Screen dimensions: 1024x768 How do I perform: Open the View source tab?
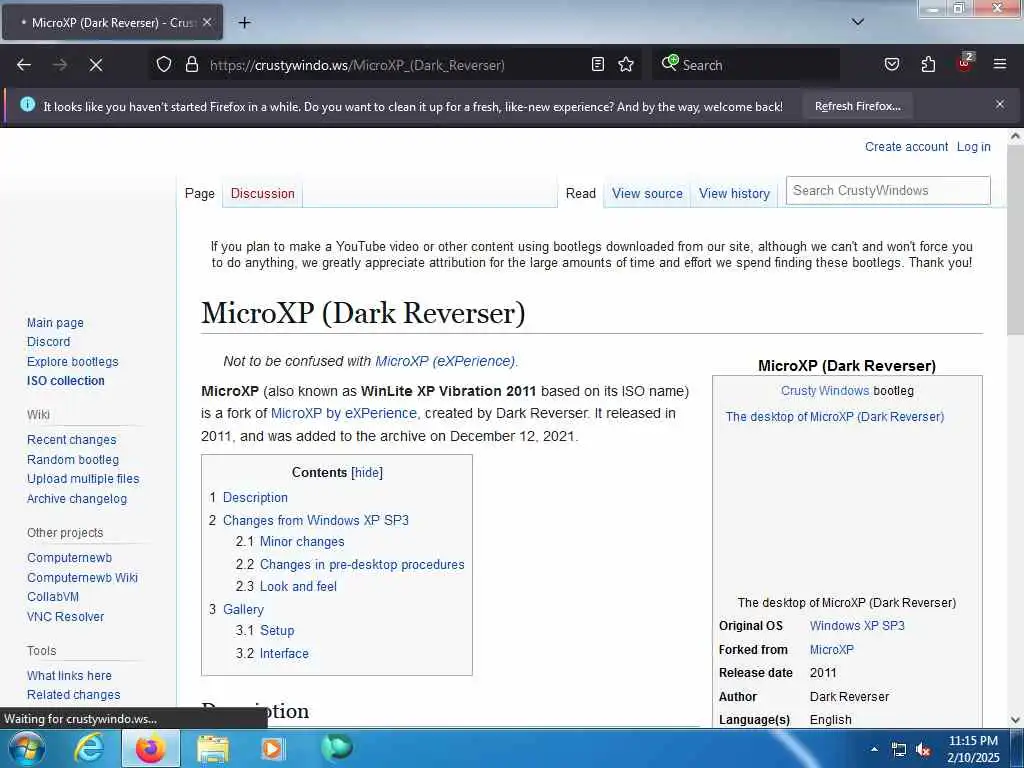coord(647,193)
